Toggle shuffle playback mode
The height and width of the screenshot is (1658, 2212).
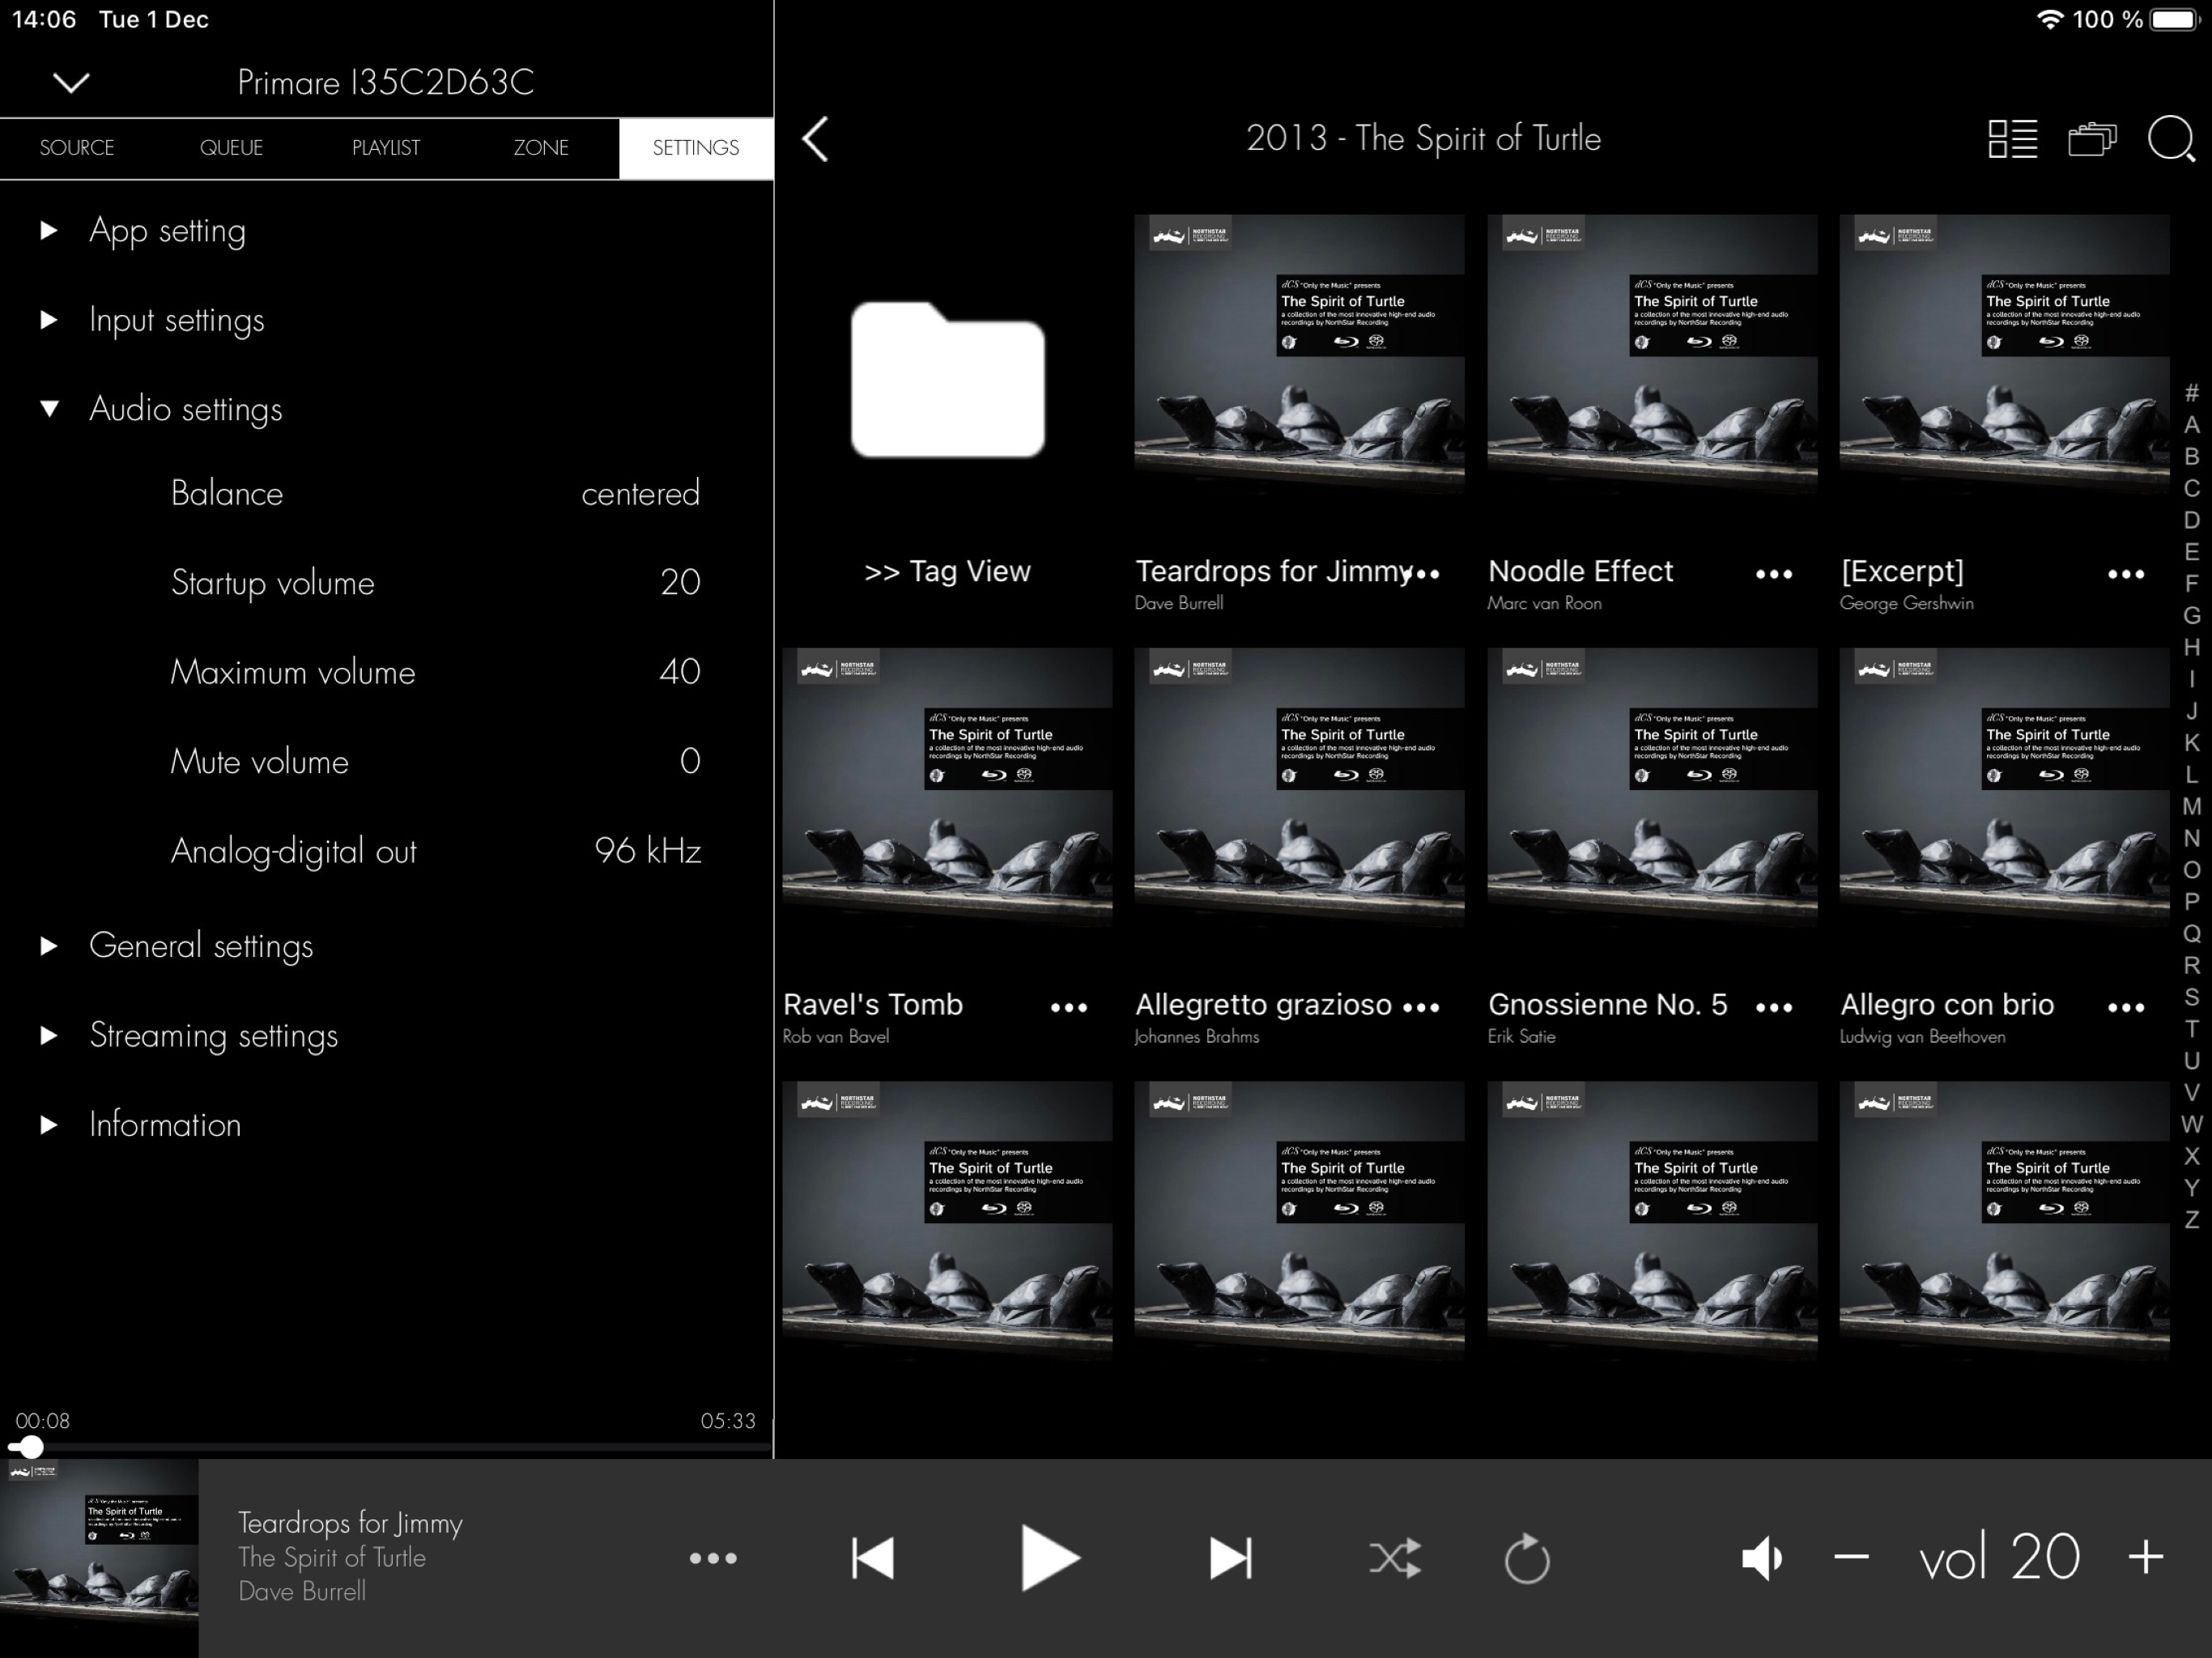[x=1394, y=1557]
